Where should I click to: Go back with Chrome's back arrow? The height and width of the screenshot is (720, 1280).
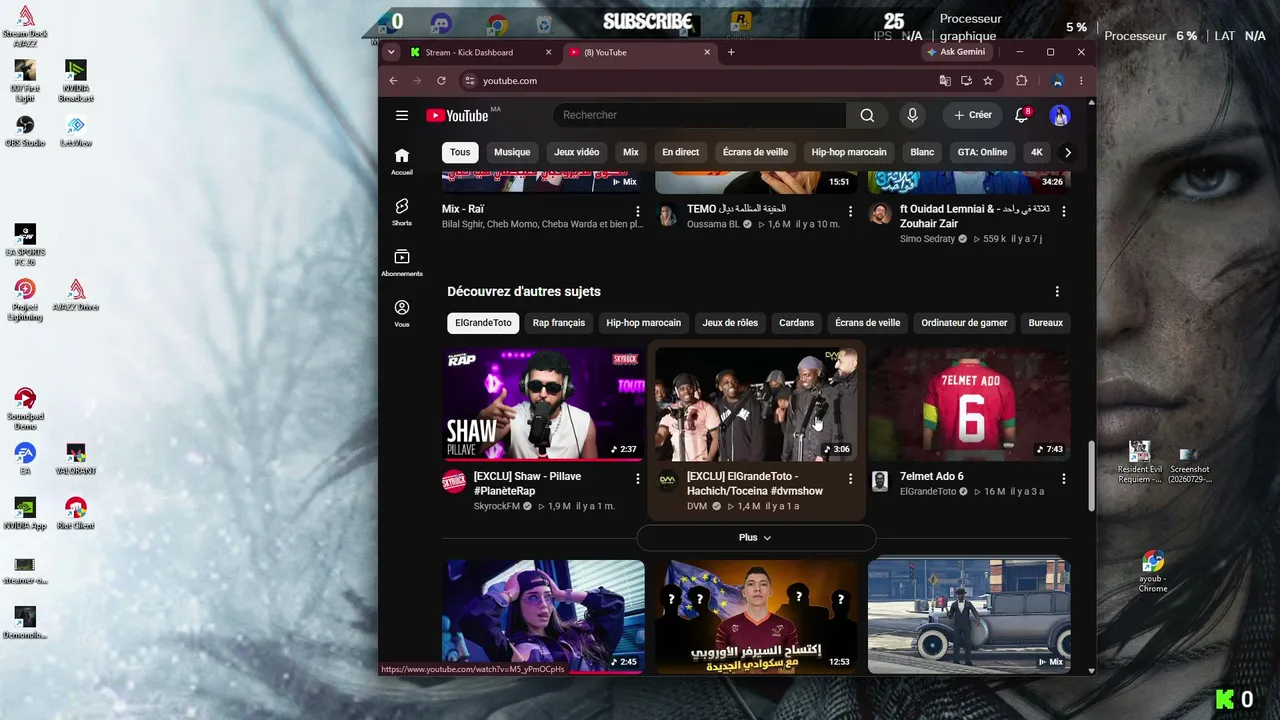[x=393, y=81]
